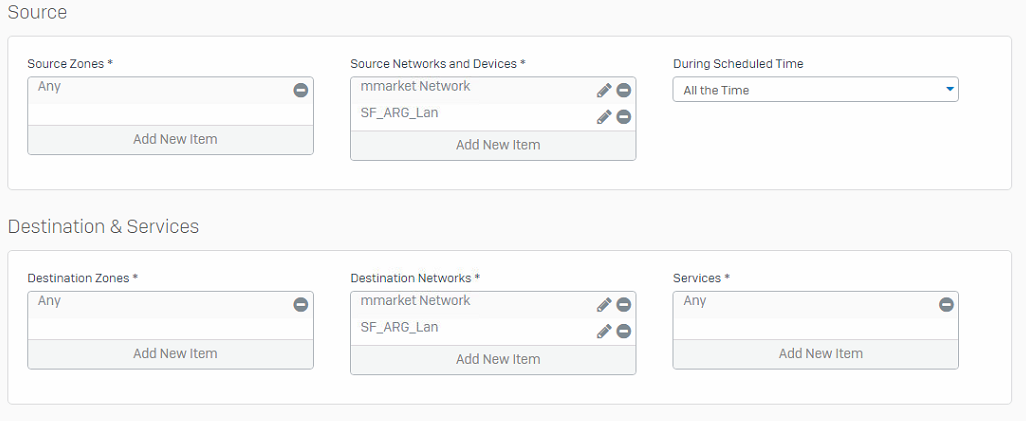The image size is (1026, 421).
Task: Remove SF_ARG_Lan from Destination Networks
Action: pos(623,331)
